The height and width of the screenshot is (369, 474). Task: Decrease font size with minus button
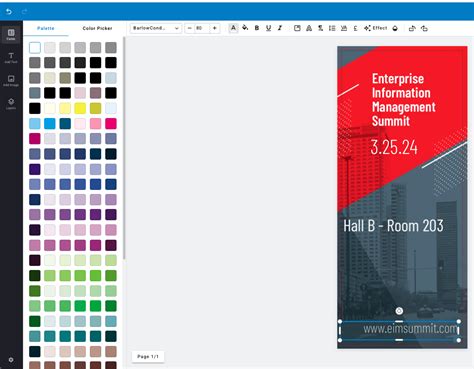click(x=190, y=28)
